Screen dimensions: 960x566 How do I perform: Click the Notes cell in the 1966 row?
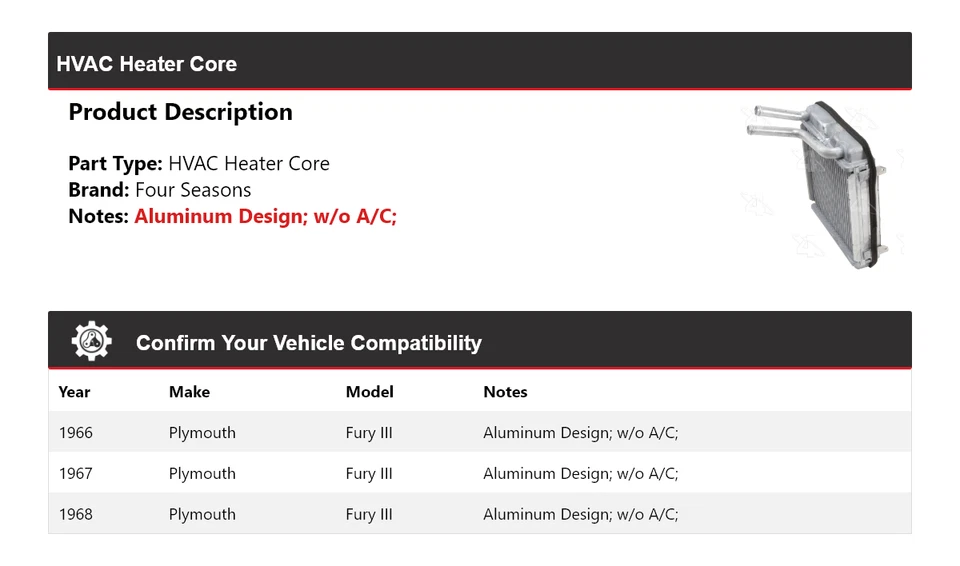580,433
